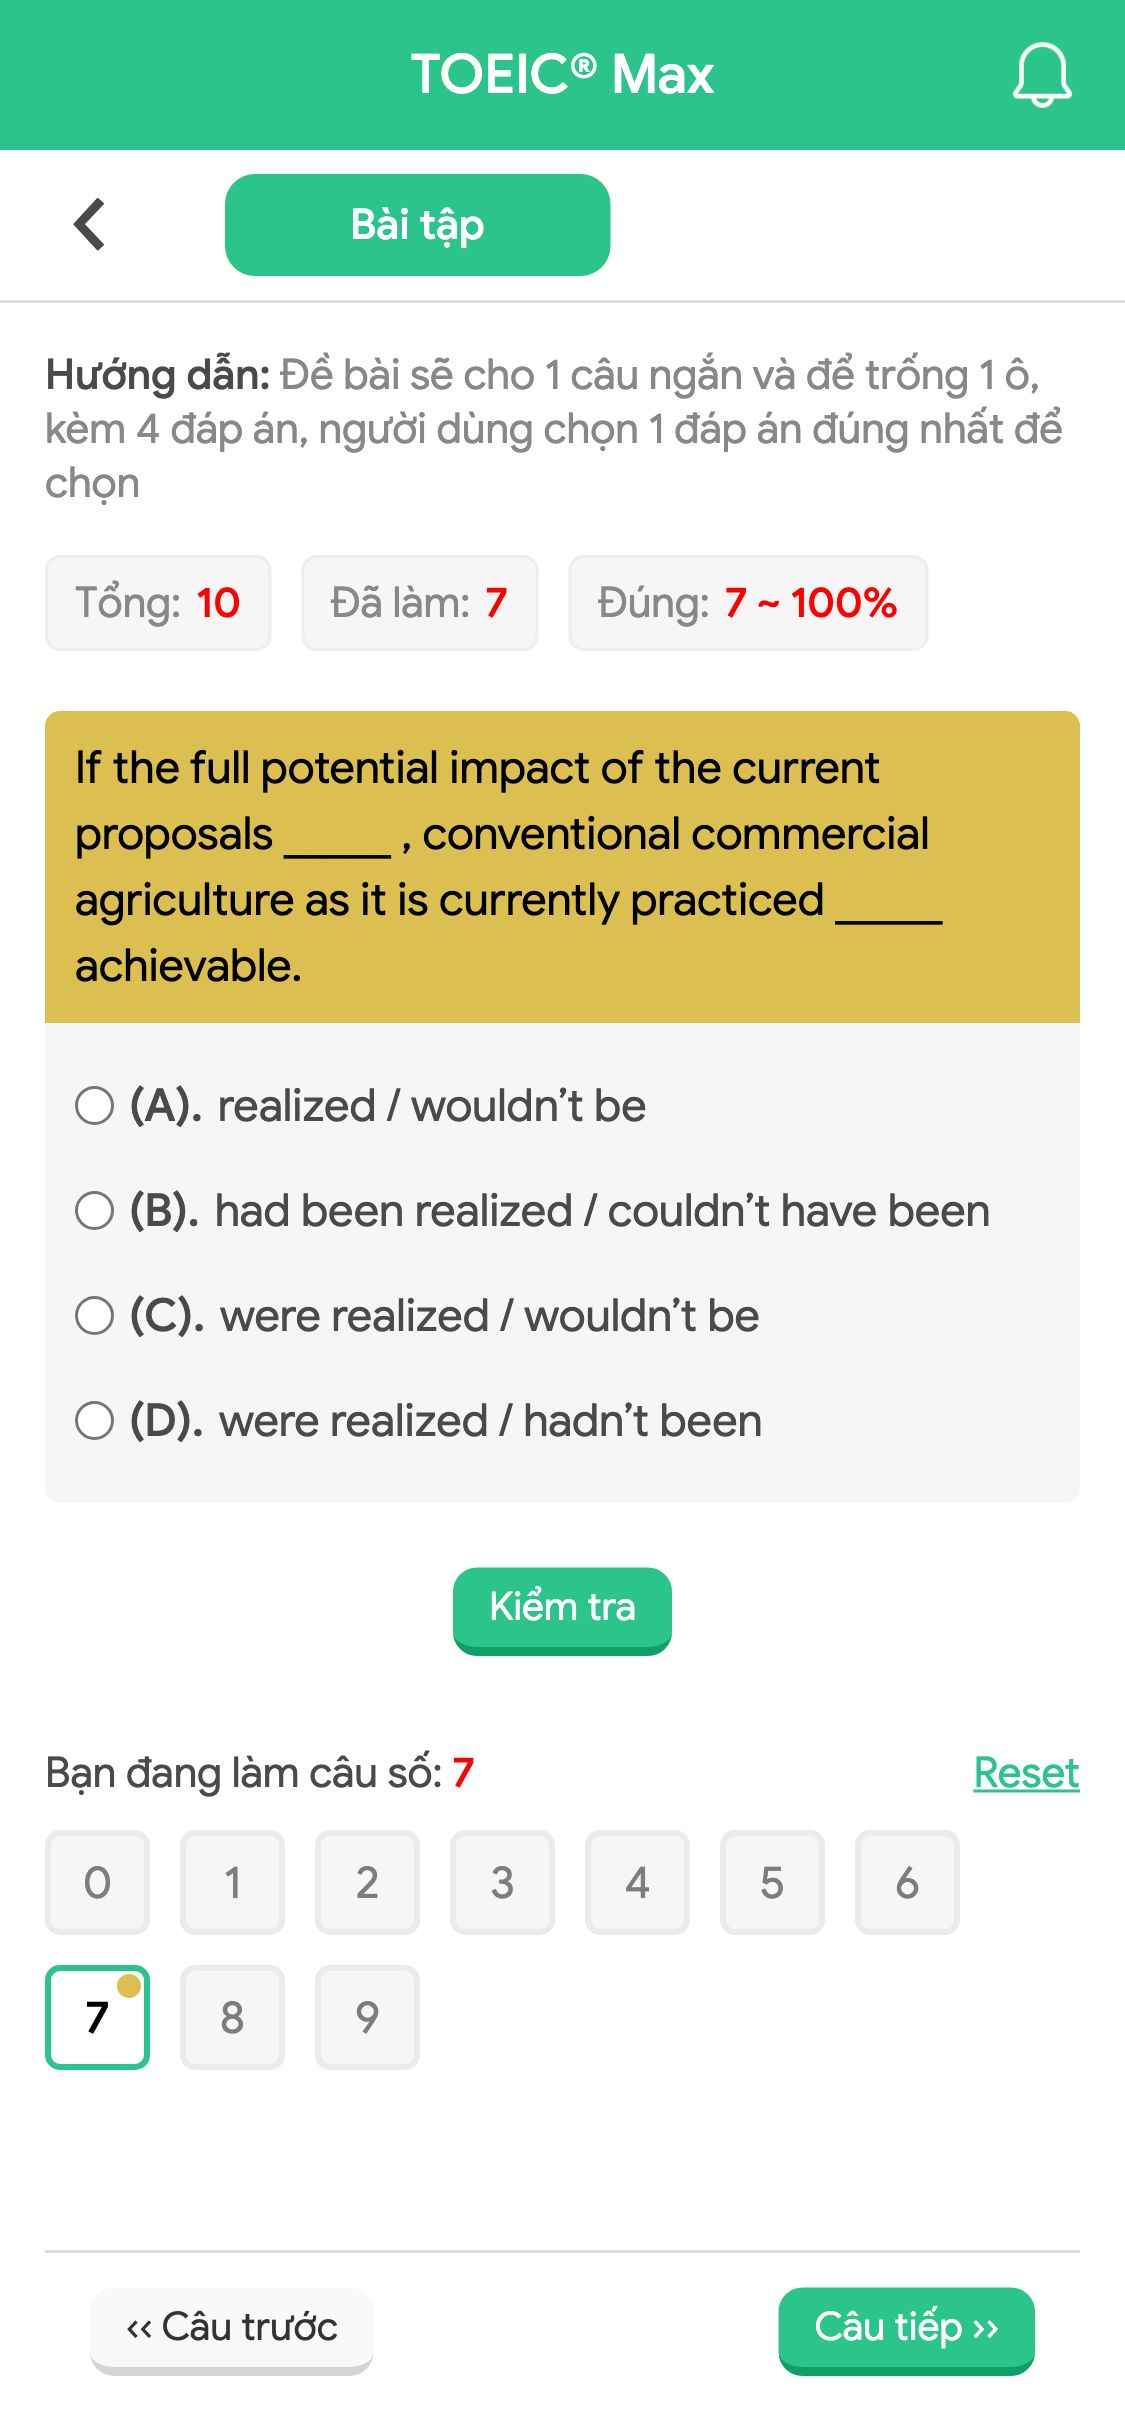Select radio button for answer (A)
Screen dimensions: 1125x2436
(95, 1106)
